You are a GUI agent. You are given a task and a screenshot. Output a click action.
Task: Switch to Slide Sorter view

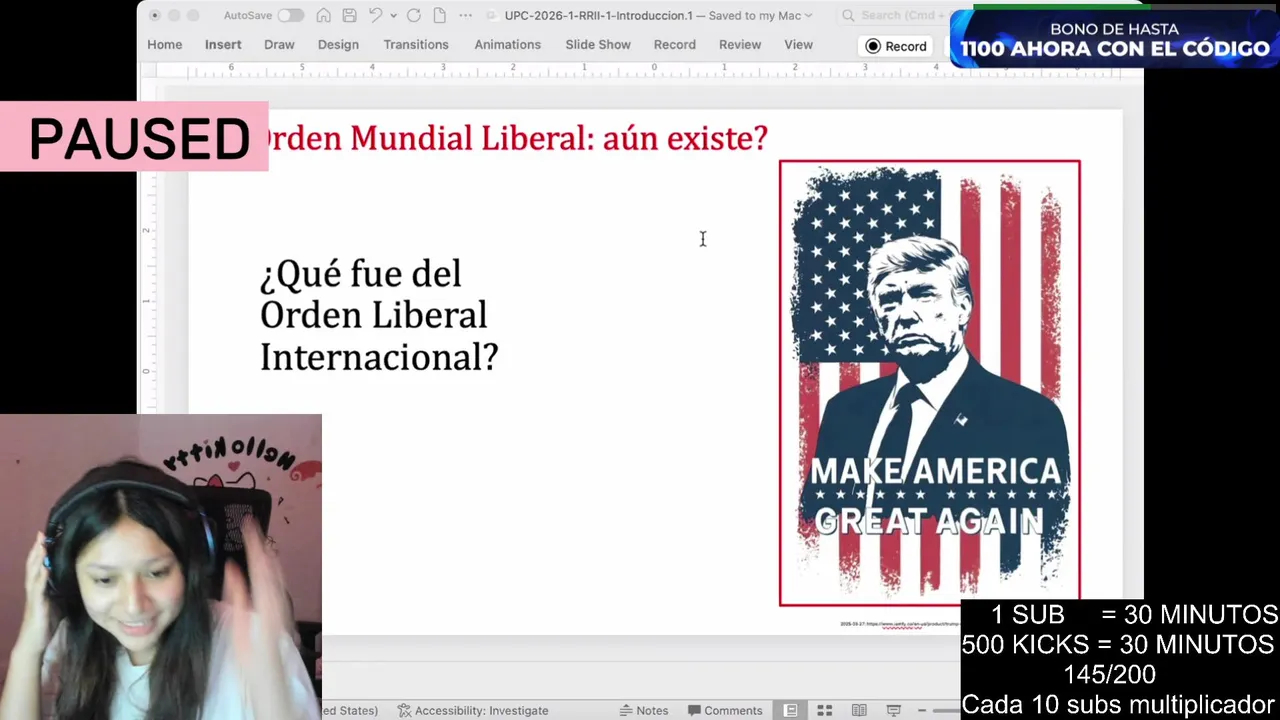click(825, 710)
